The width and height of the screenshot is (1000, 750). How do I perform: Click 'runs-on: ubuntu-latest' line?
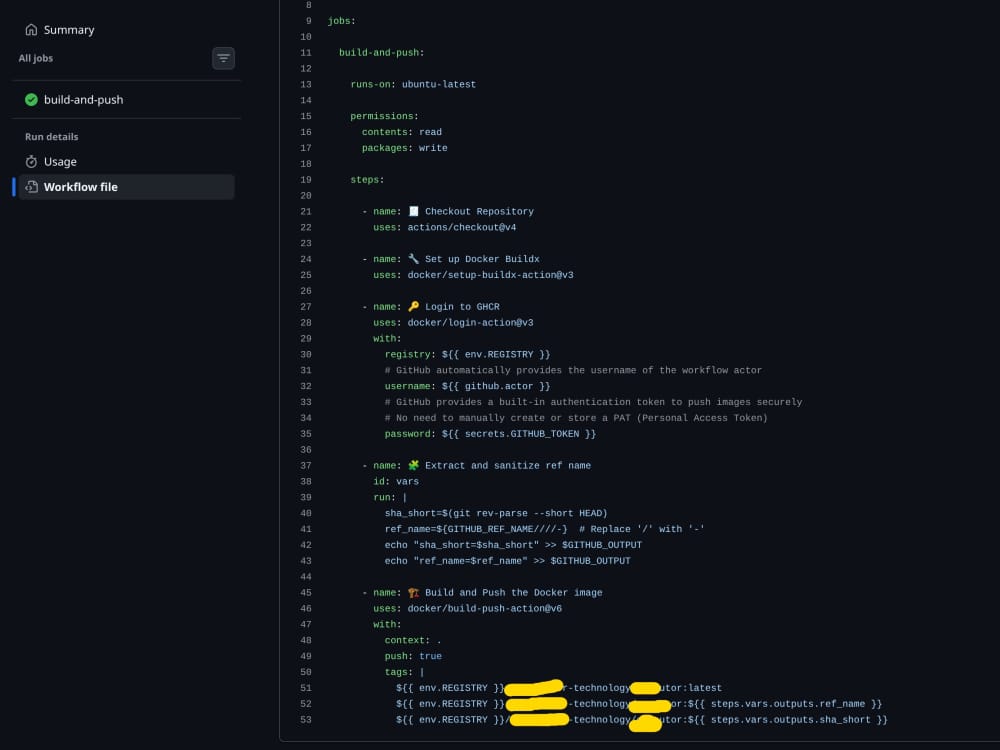(413, 84)
